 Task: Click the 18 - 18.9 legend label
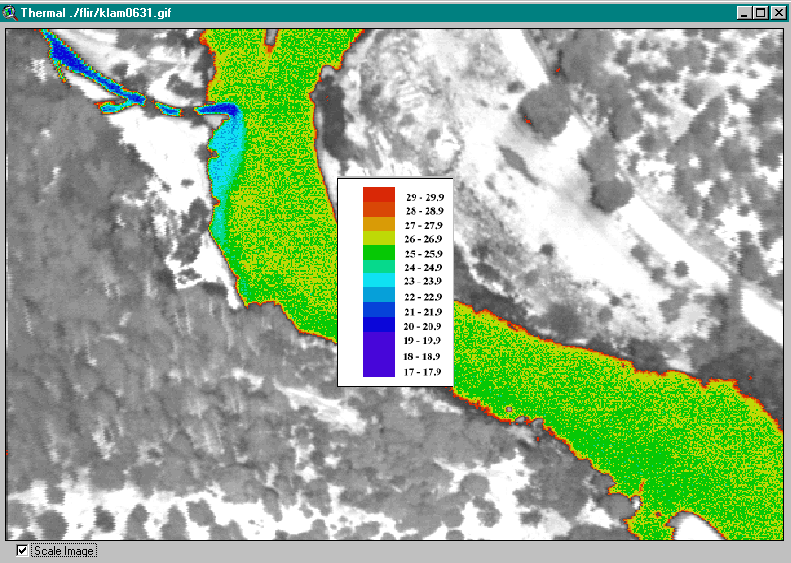[422, 356]
